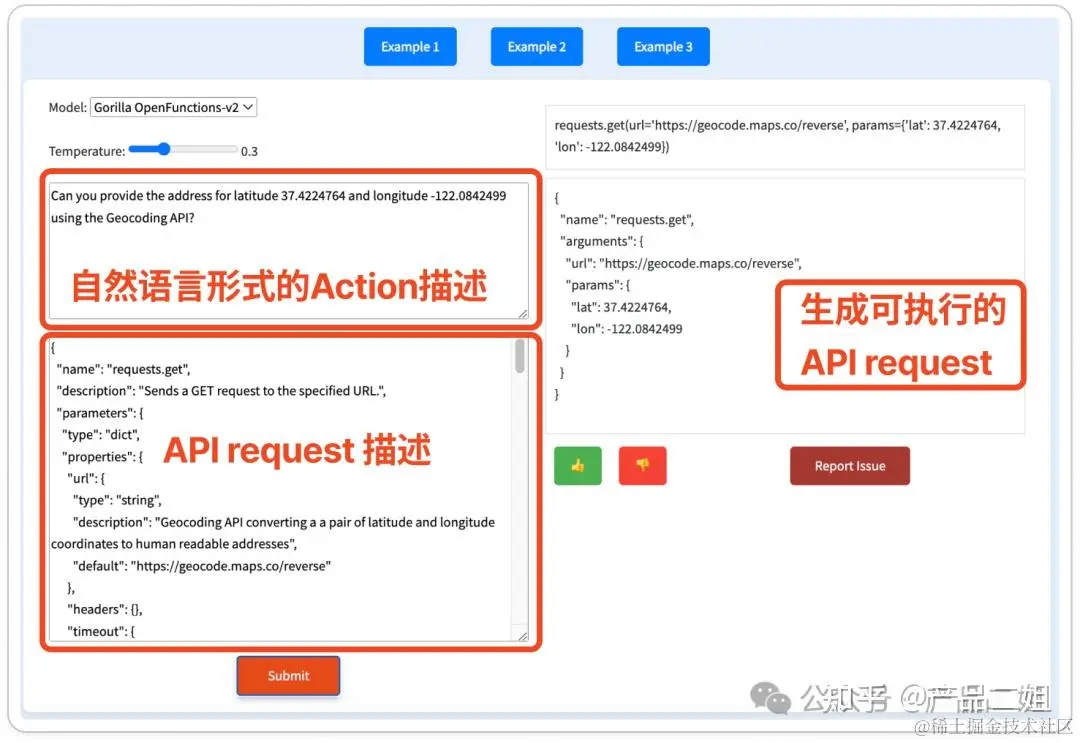The width and height of the screenshot is (1080, 743).
Task: Click the "lat": 37.4224764 value in output
Action: (x=621, y=307)
